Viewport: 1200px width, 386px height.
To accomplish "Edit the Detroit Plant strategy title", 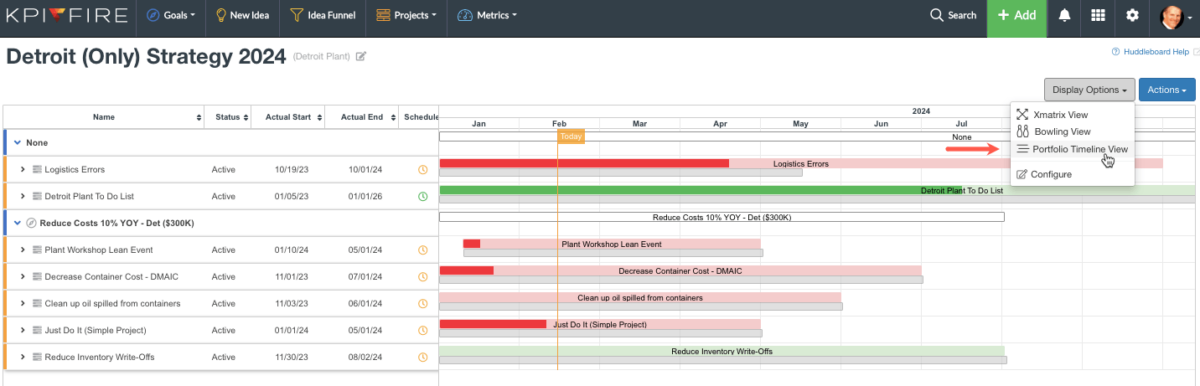I will [361, 57].
